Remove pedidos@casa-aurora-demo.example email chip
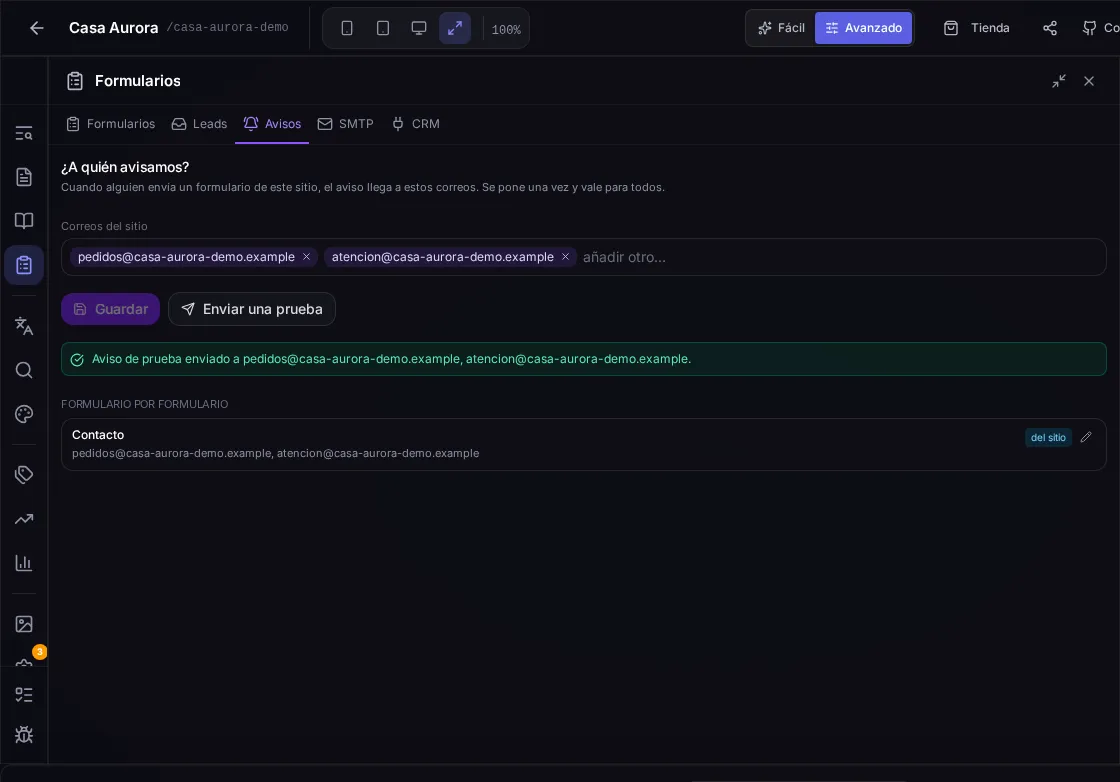This screenshot has width=1120, height=782. click(306, 256)
